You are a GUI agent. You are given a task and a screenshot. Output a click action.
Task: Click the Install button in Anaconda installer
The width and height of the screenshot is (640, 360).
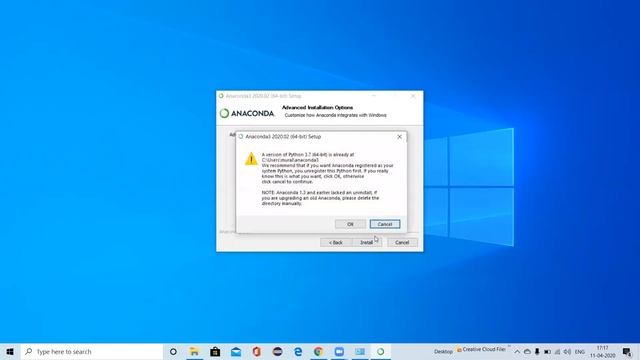click(367, 242)
